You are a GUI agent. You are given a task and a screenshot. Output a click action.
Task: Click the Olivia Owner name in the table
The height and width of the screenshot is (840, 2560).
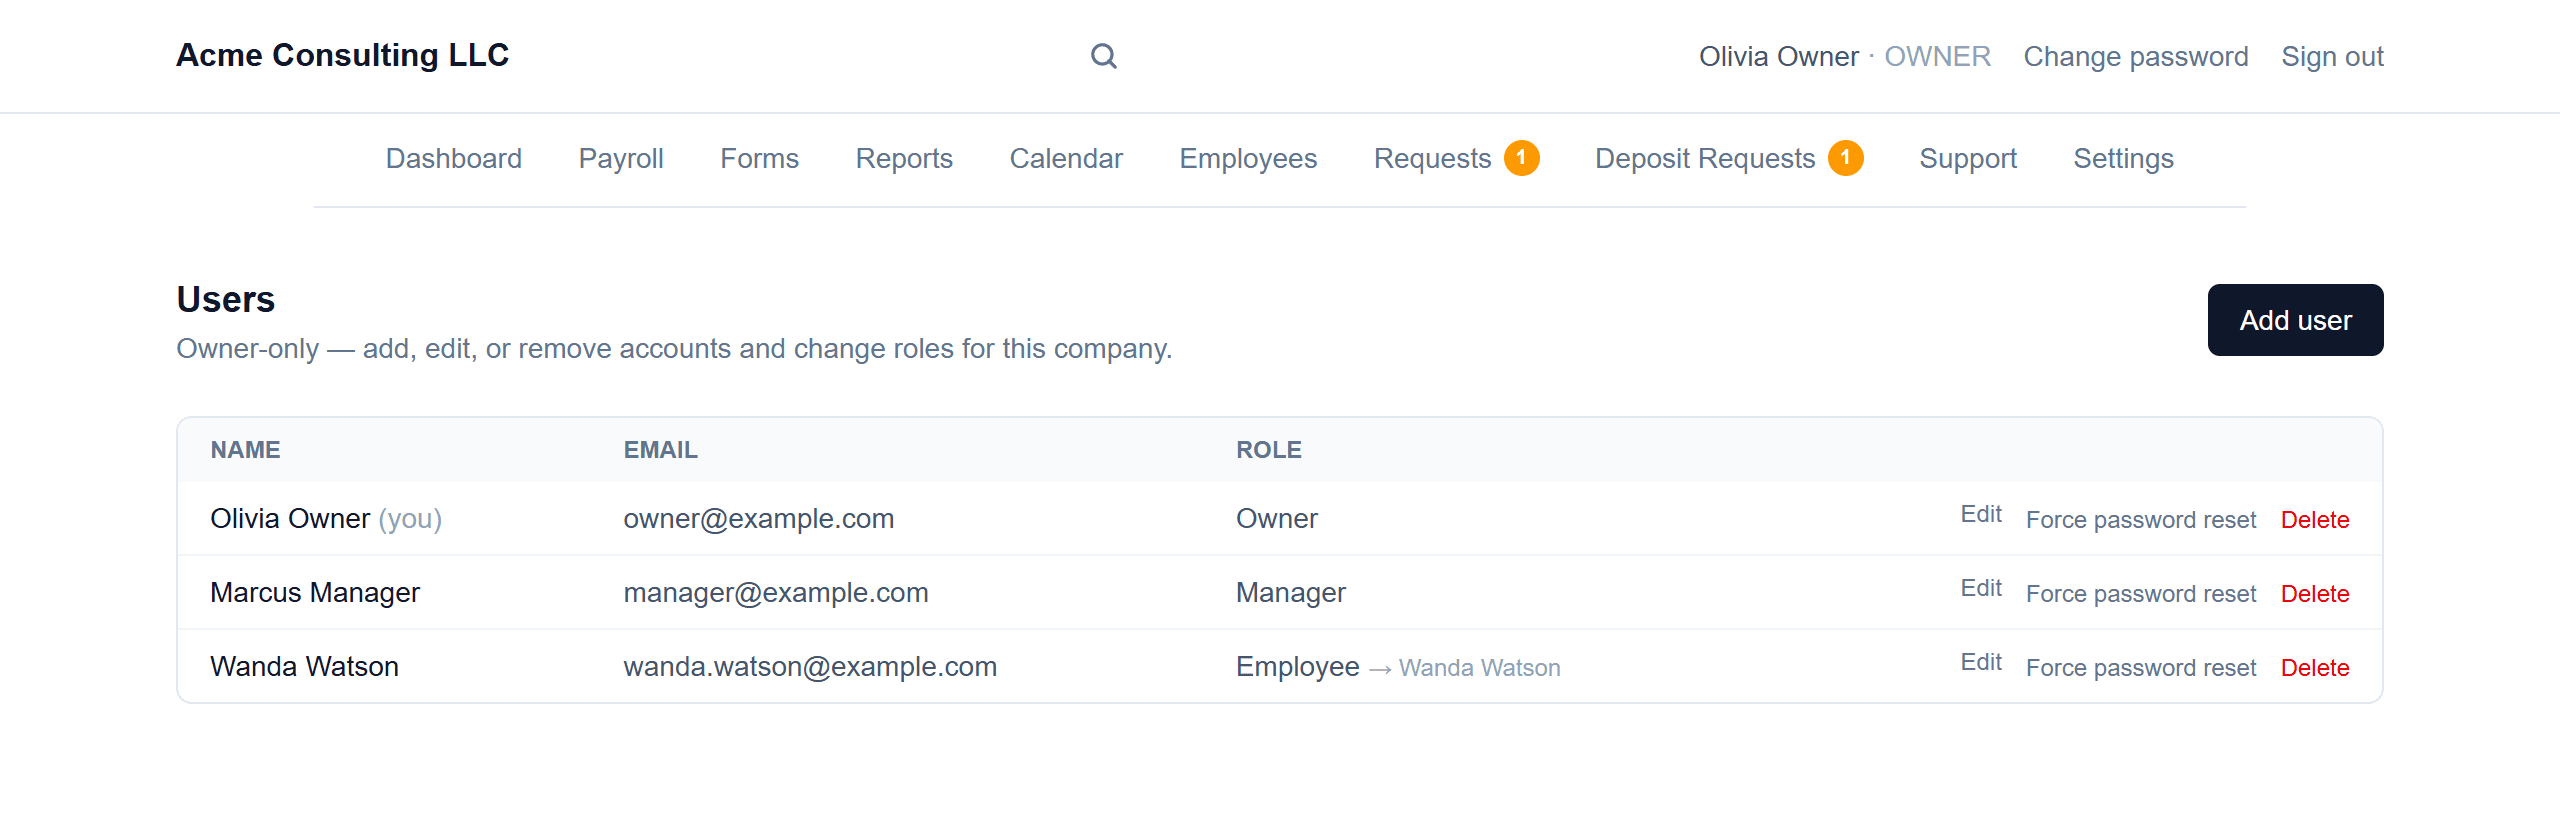point(290,519)
